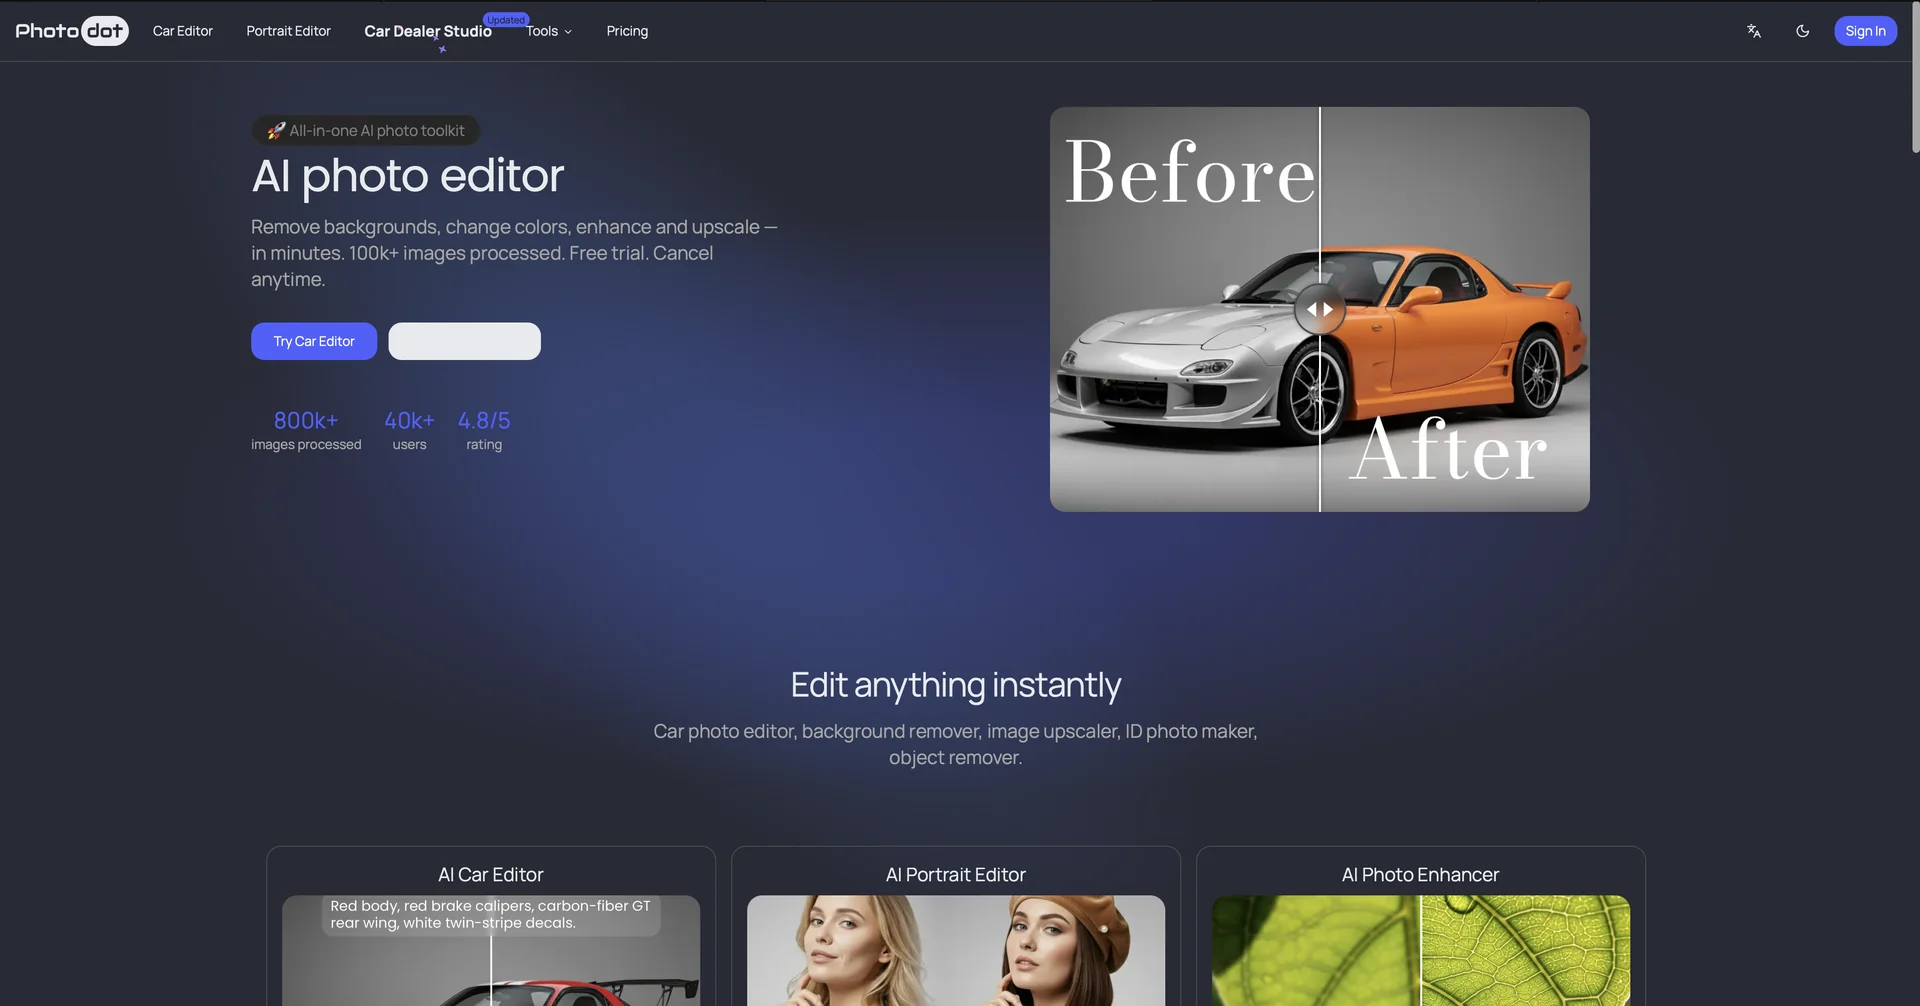This screenshot has height=1006, width=1920.
Task: Toggle dark mode with moon icon
Action: click(1802, 31)
